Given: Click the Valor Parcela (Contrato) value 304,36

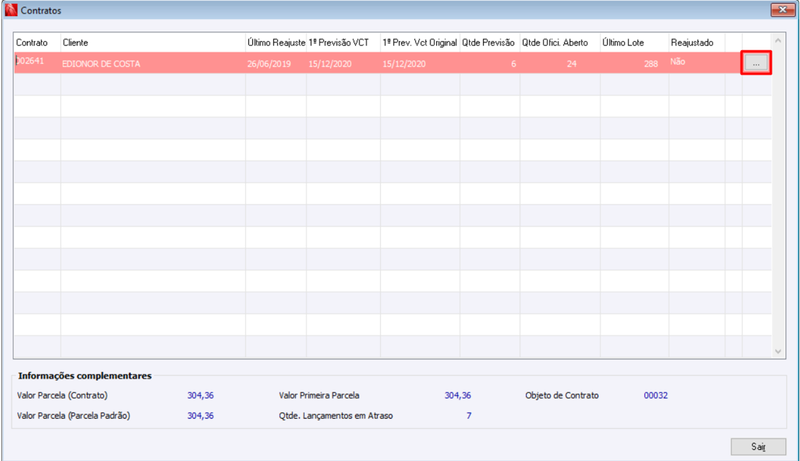Looking at the screenshot, I should click(x=201, y=395).
